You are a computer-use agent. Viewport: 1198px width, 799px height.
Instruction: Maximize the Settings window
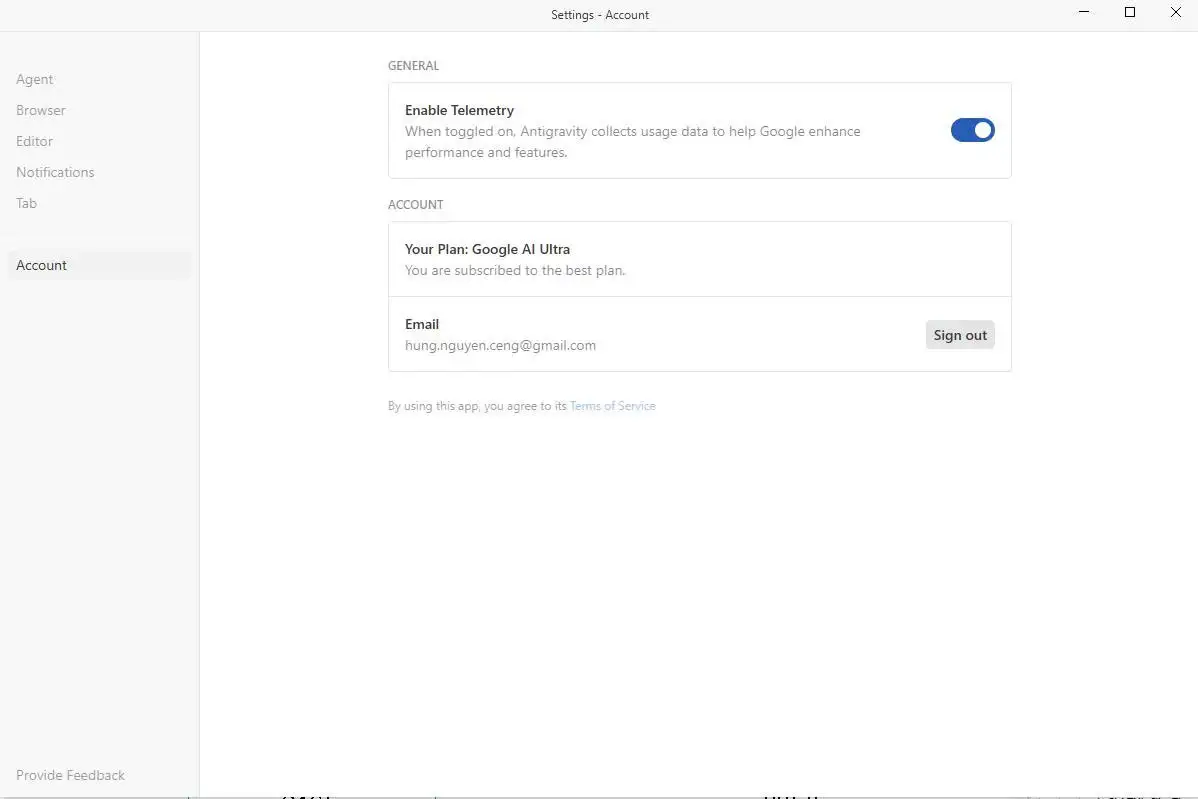[x=1130, y=13]
